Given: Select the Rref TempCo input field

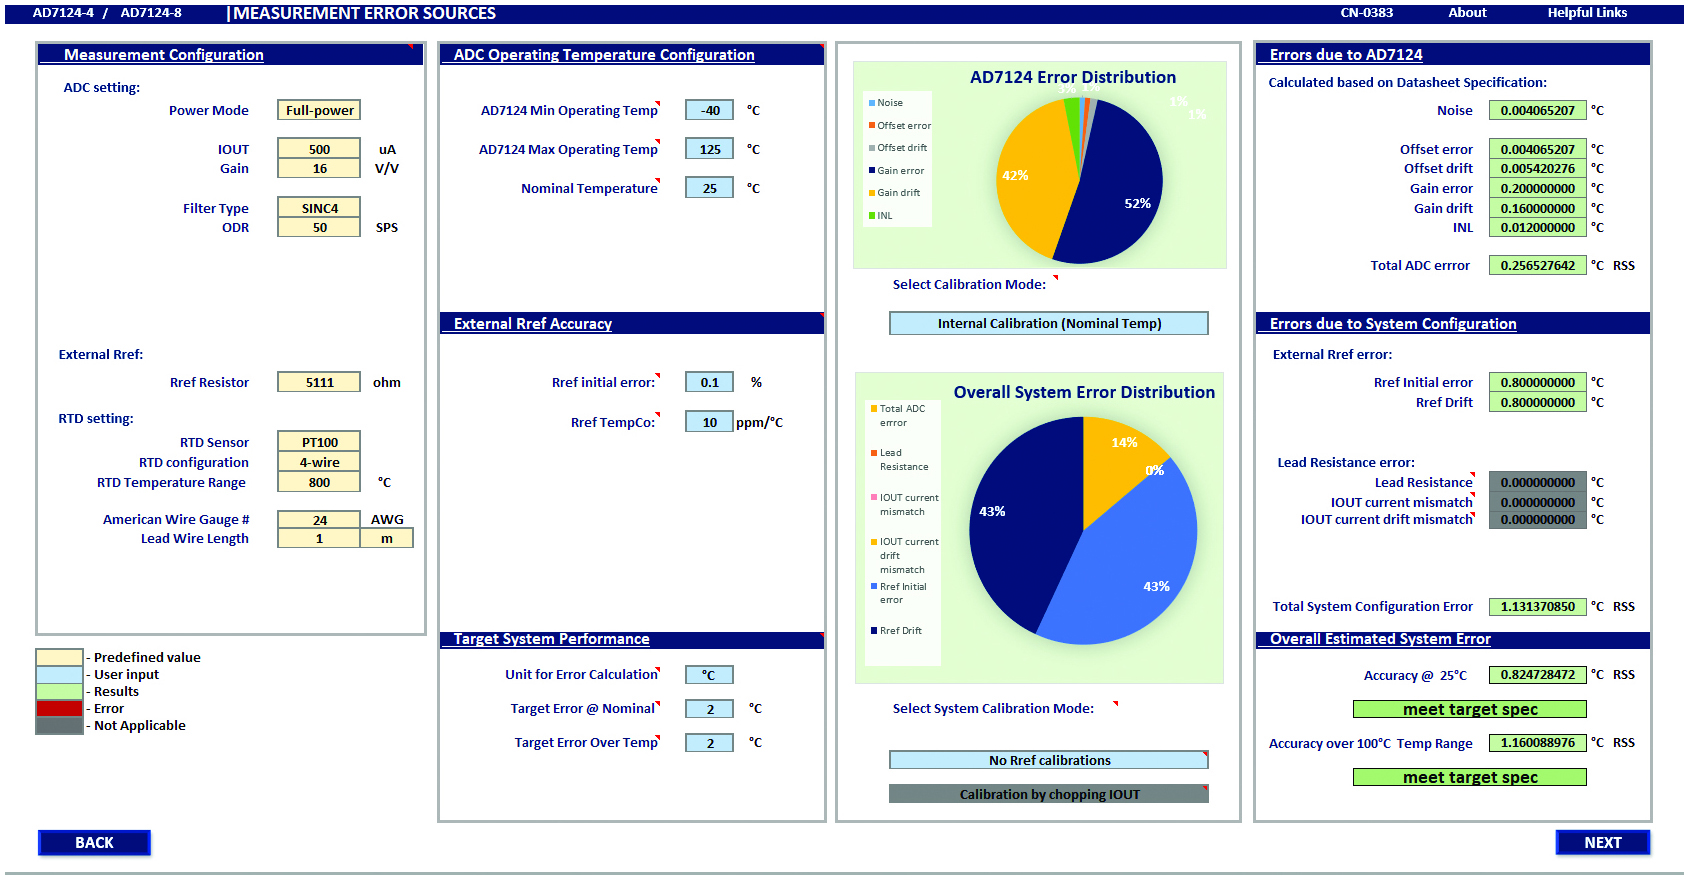Looking at the screenshot, I should click(x=709, y=422).
